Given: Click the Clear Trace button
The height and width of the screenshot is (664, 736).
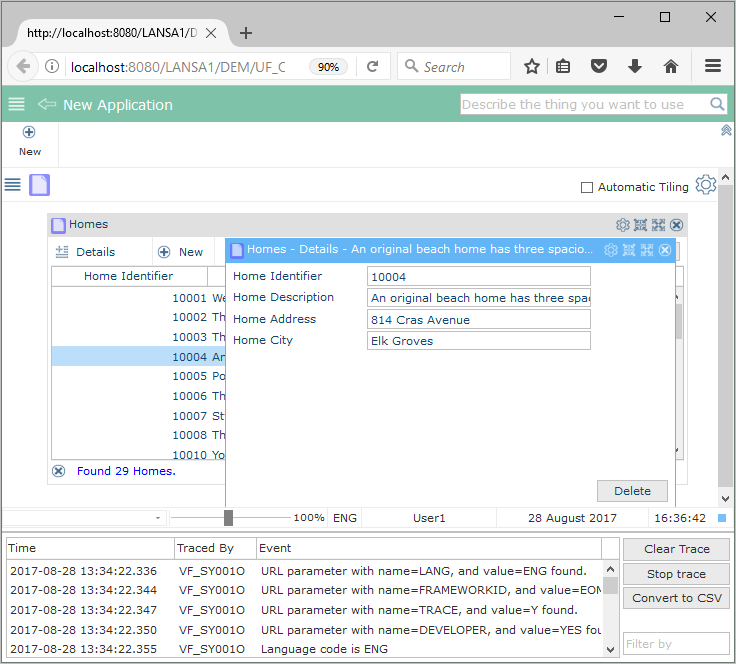Looking at the screenshot, I should 676,549.
